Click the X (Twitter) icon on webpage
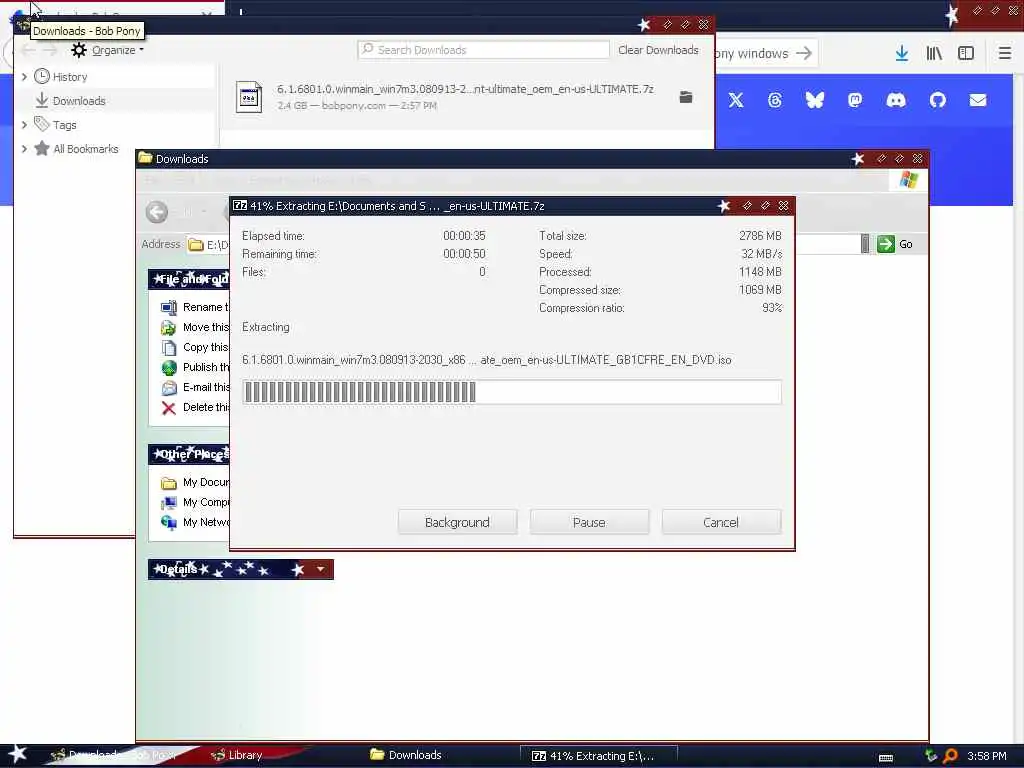 [x=736, y=100]
